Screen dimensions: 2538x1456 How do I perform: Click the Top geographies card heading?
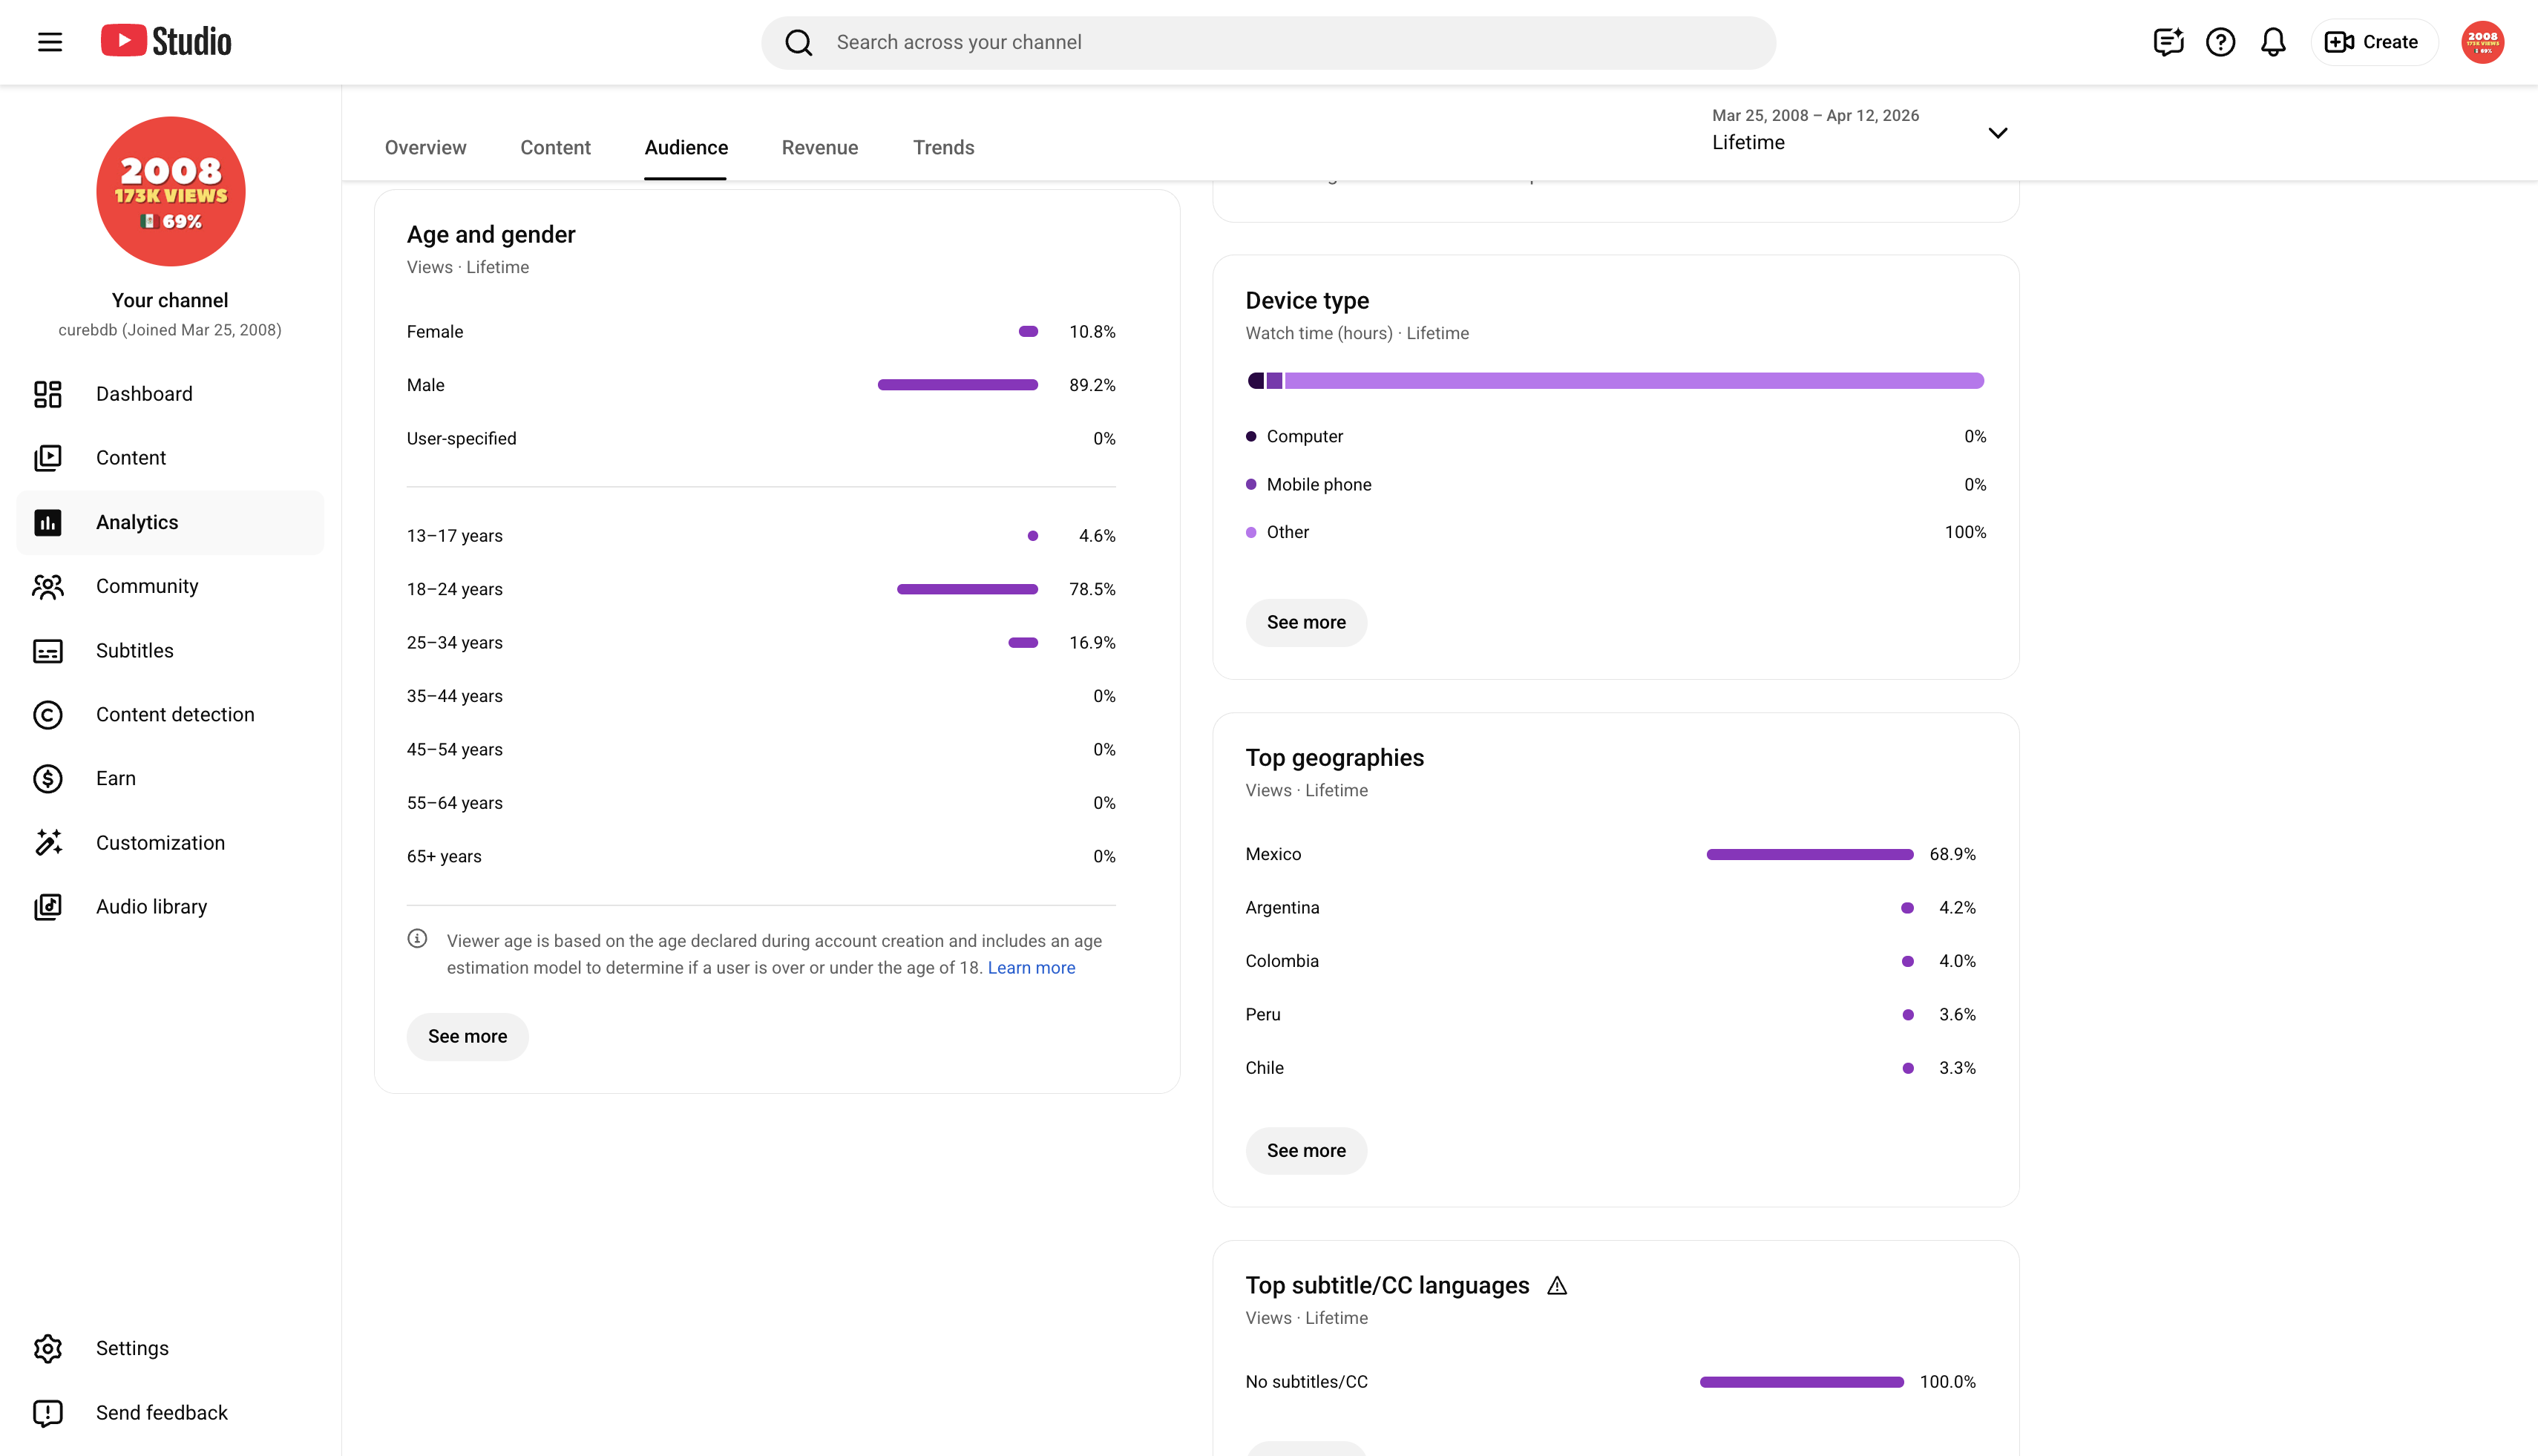point(1334,758)
